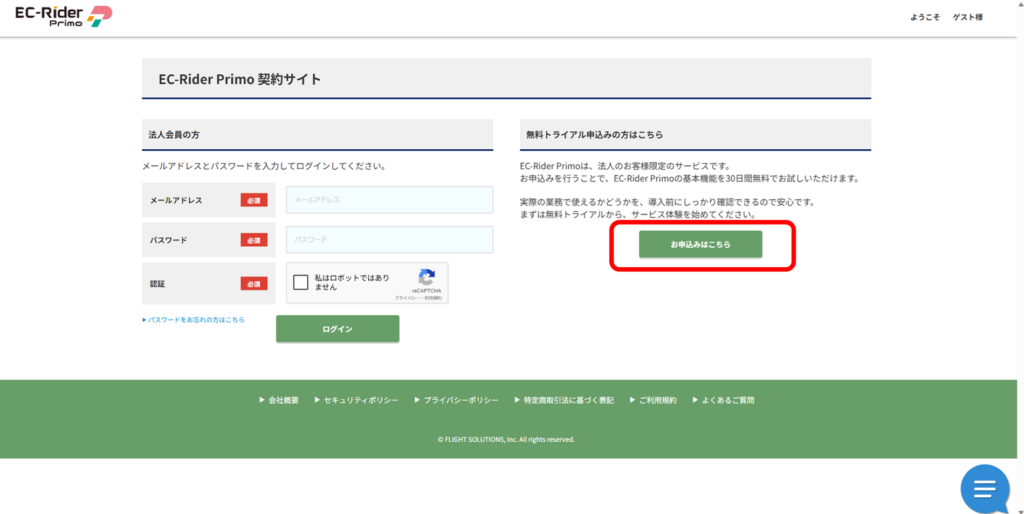
Task: View 特定商取引法に基づく表記 in the footer
Action: click(x=568, y=400)
